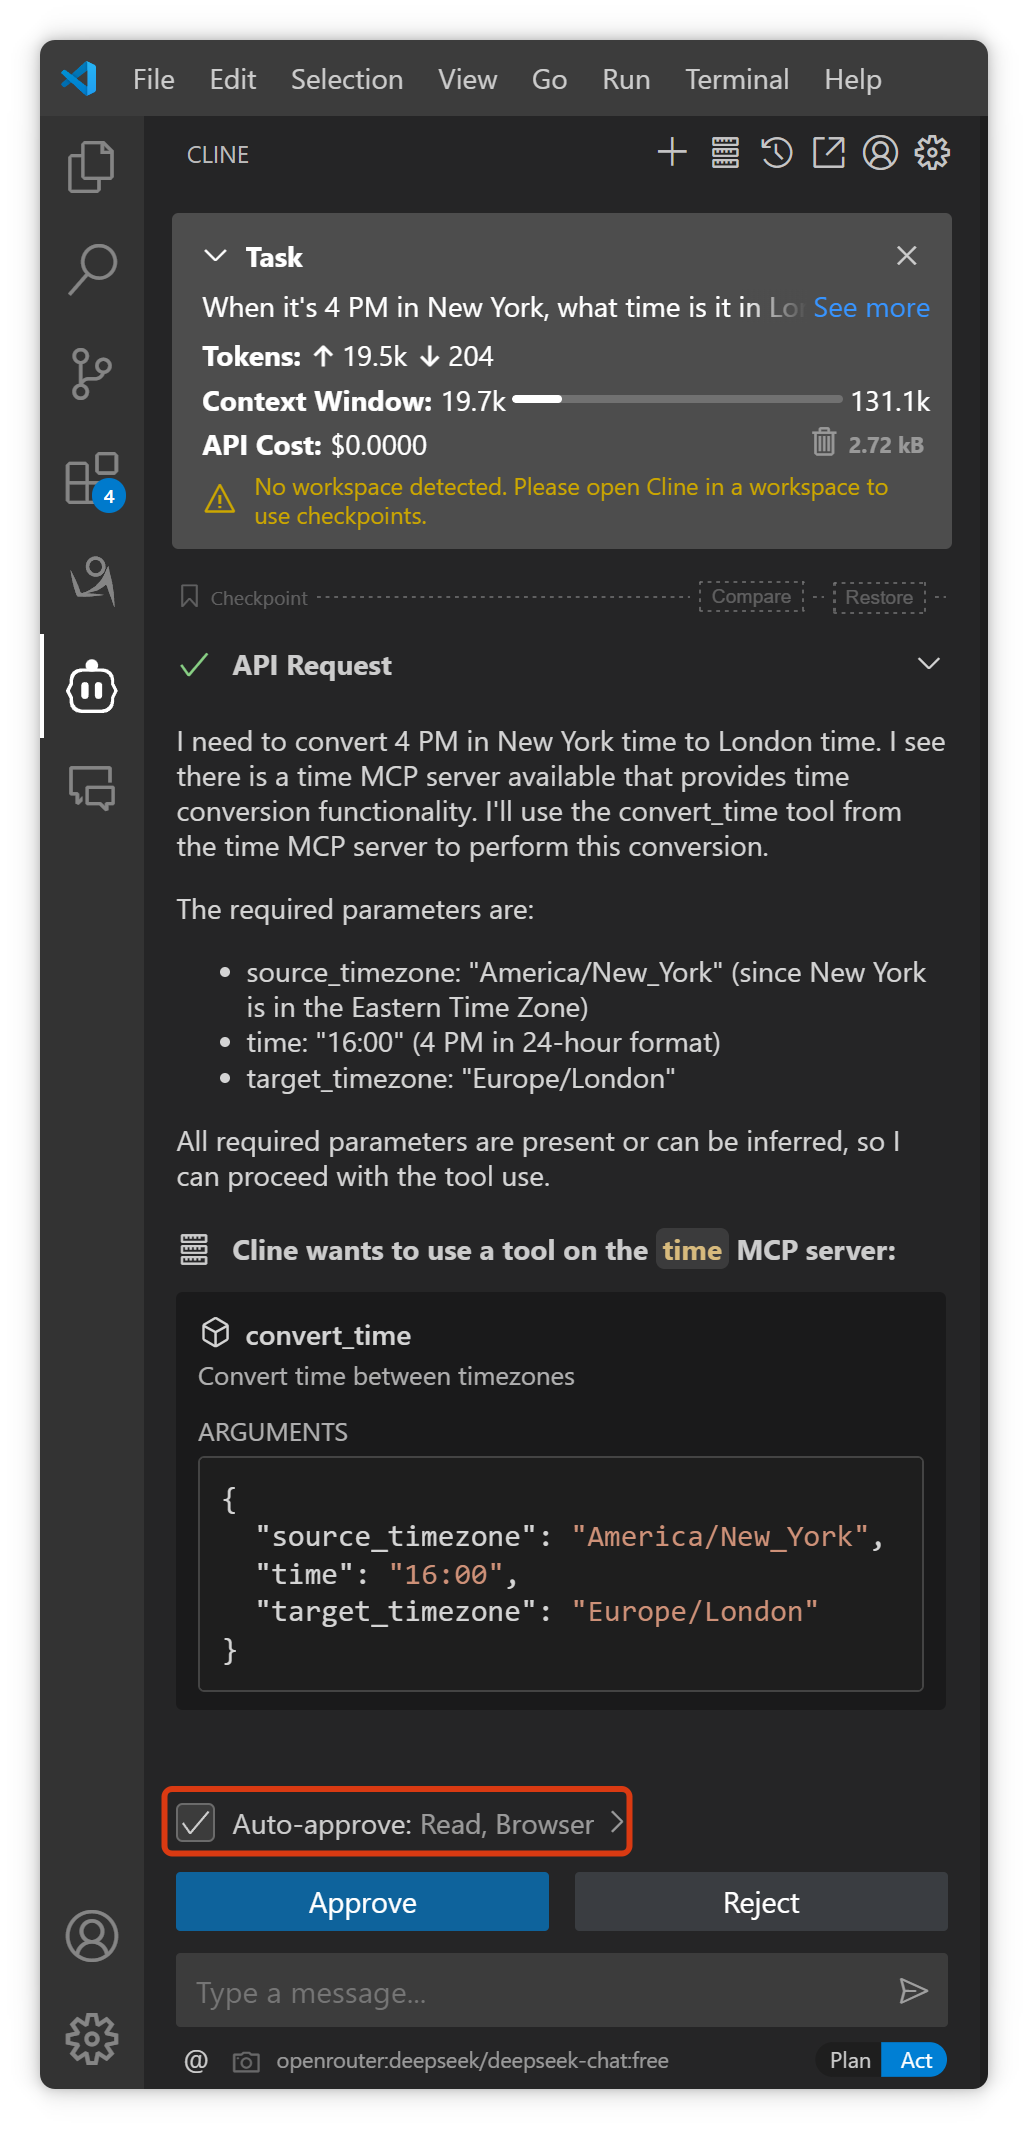1028x2129 pixels.
Task: Switch to Act mode
Action: tap(915, 2060)
